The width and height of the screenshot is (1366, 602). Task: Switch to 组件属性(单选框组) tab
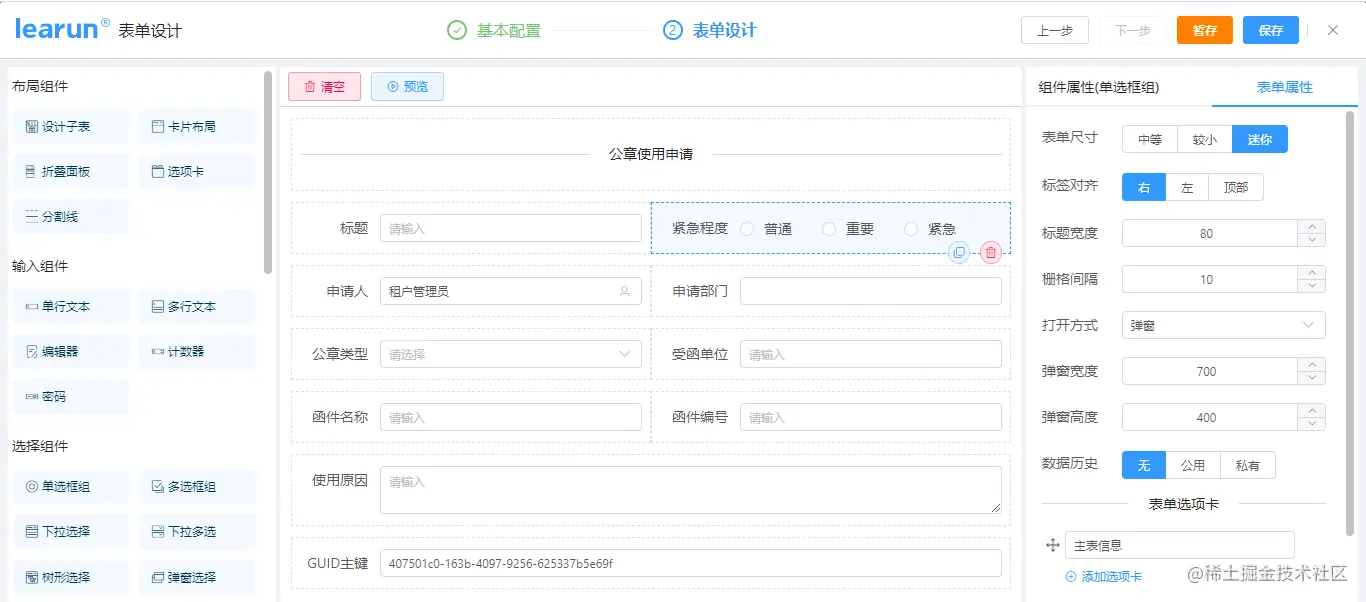[x=1099, y=87]
